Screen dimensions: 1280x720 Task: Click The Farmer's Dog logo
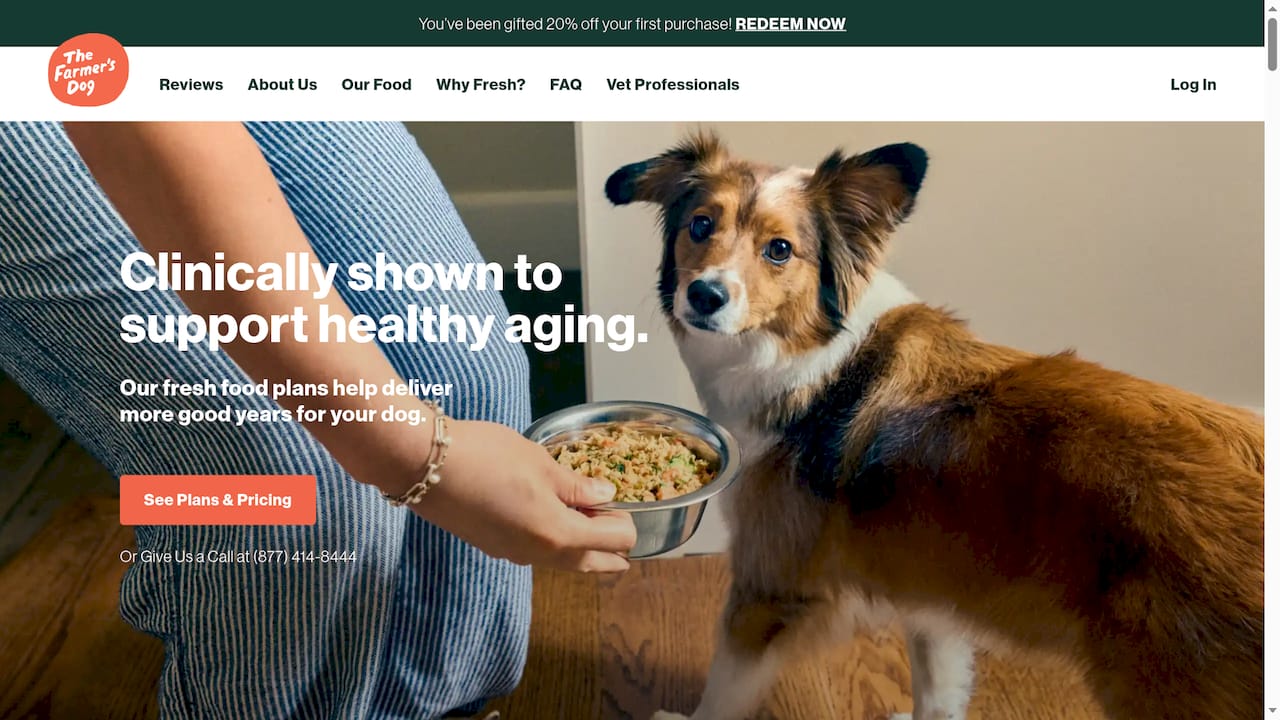(x=88, y=70)
